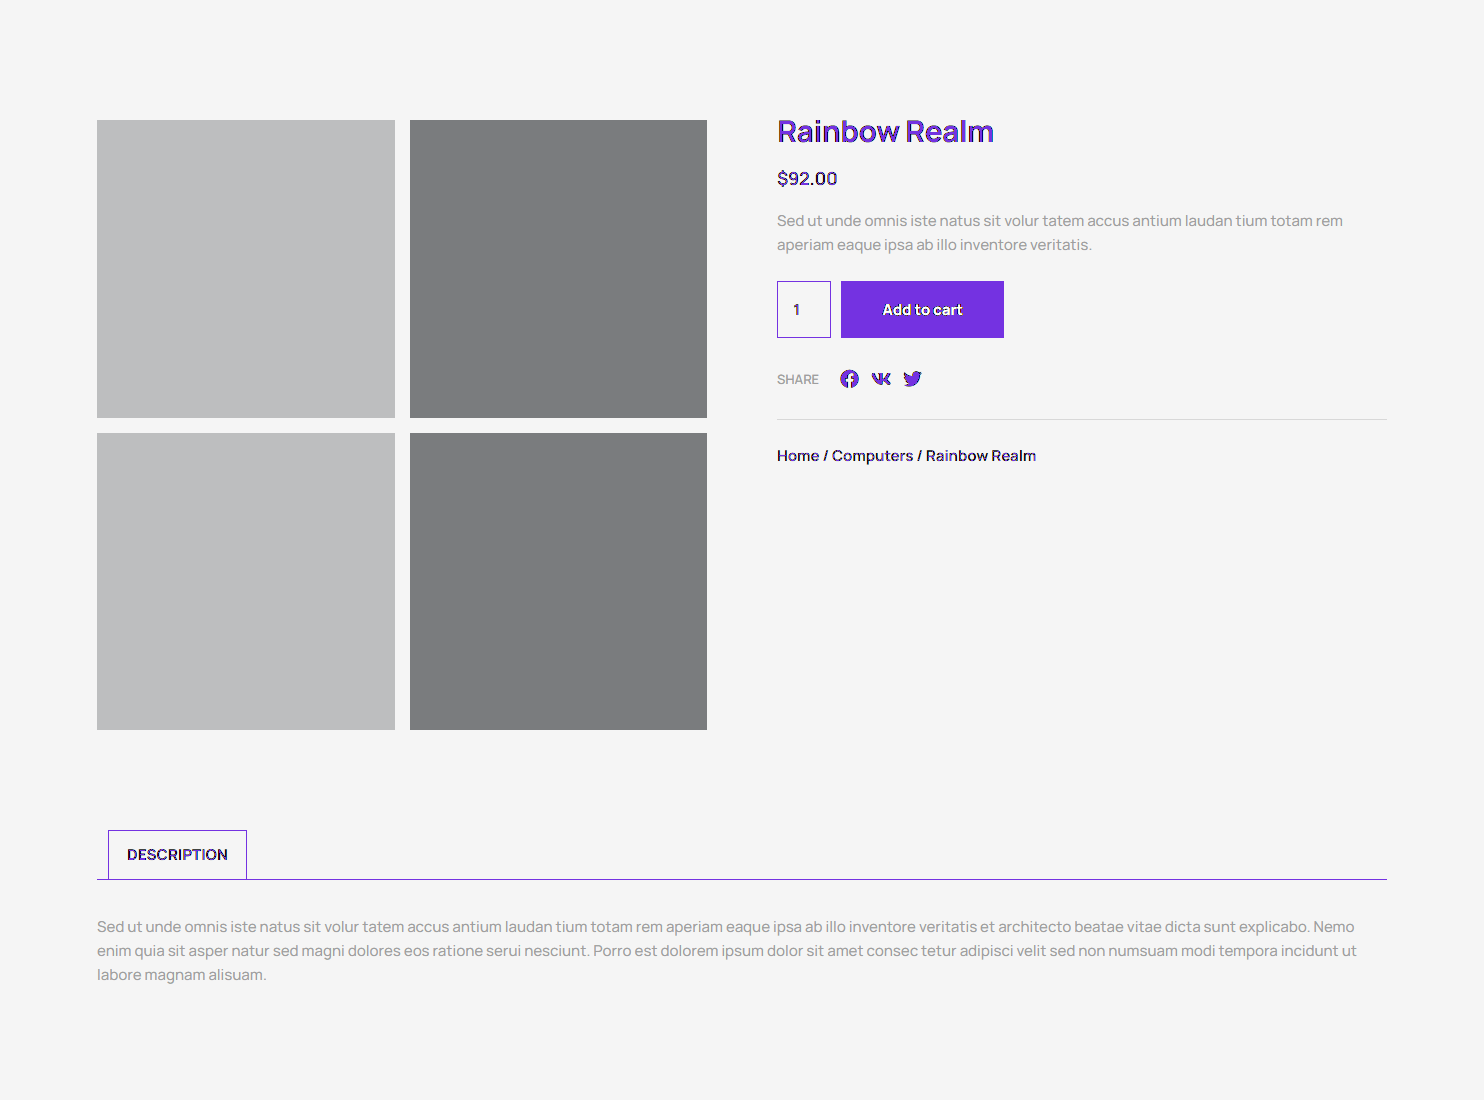The height and width of the screenshot is (1100, 1484).
Task: Open the lower light gray product image
Action: (x=246, y=581)
